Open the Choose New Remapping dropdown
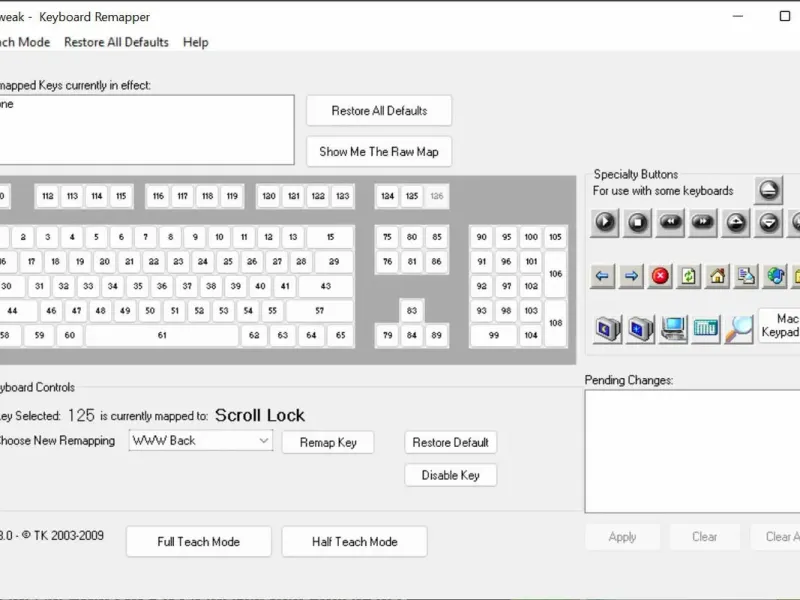Image resolution: width=800 pixels, height=600 pixels. [201, 440]
